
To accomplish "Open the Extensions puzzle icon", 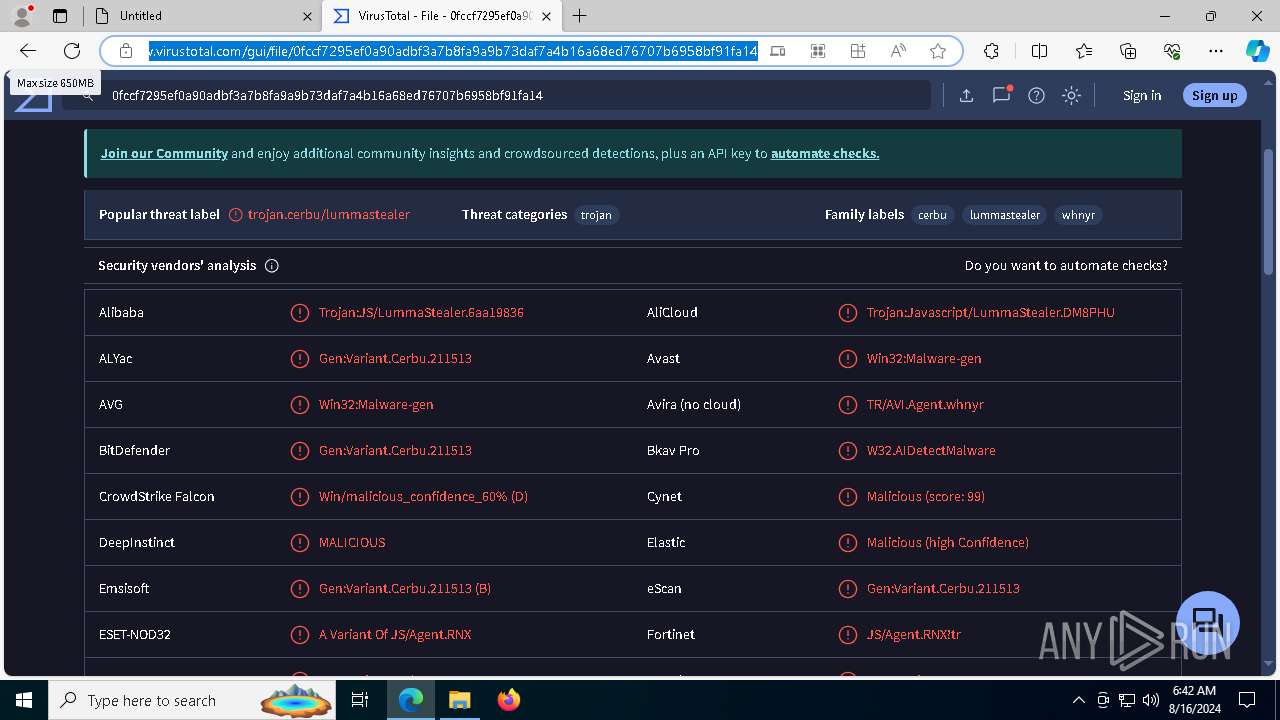I will tap(992, 51).
